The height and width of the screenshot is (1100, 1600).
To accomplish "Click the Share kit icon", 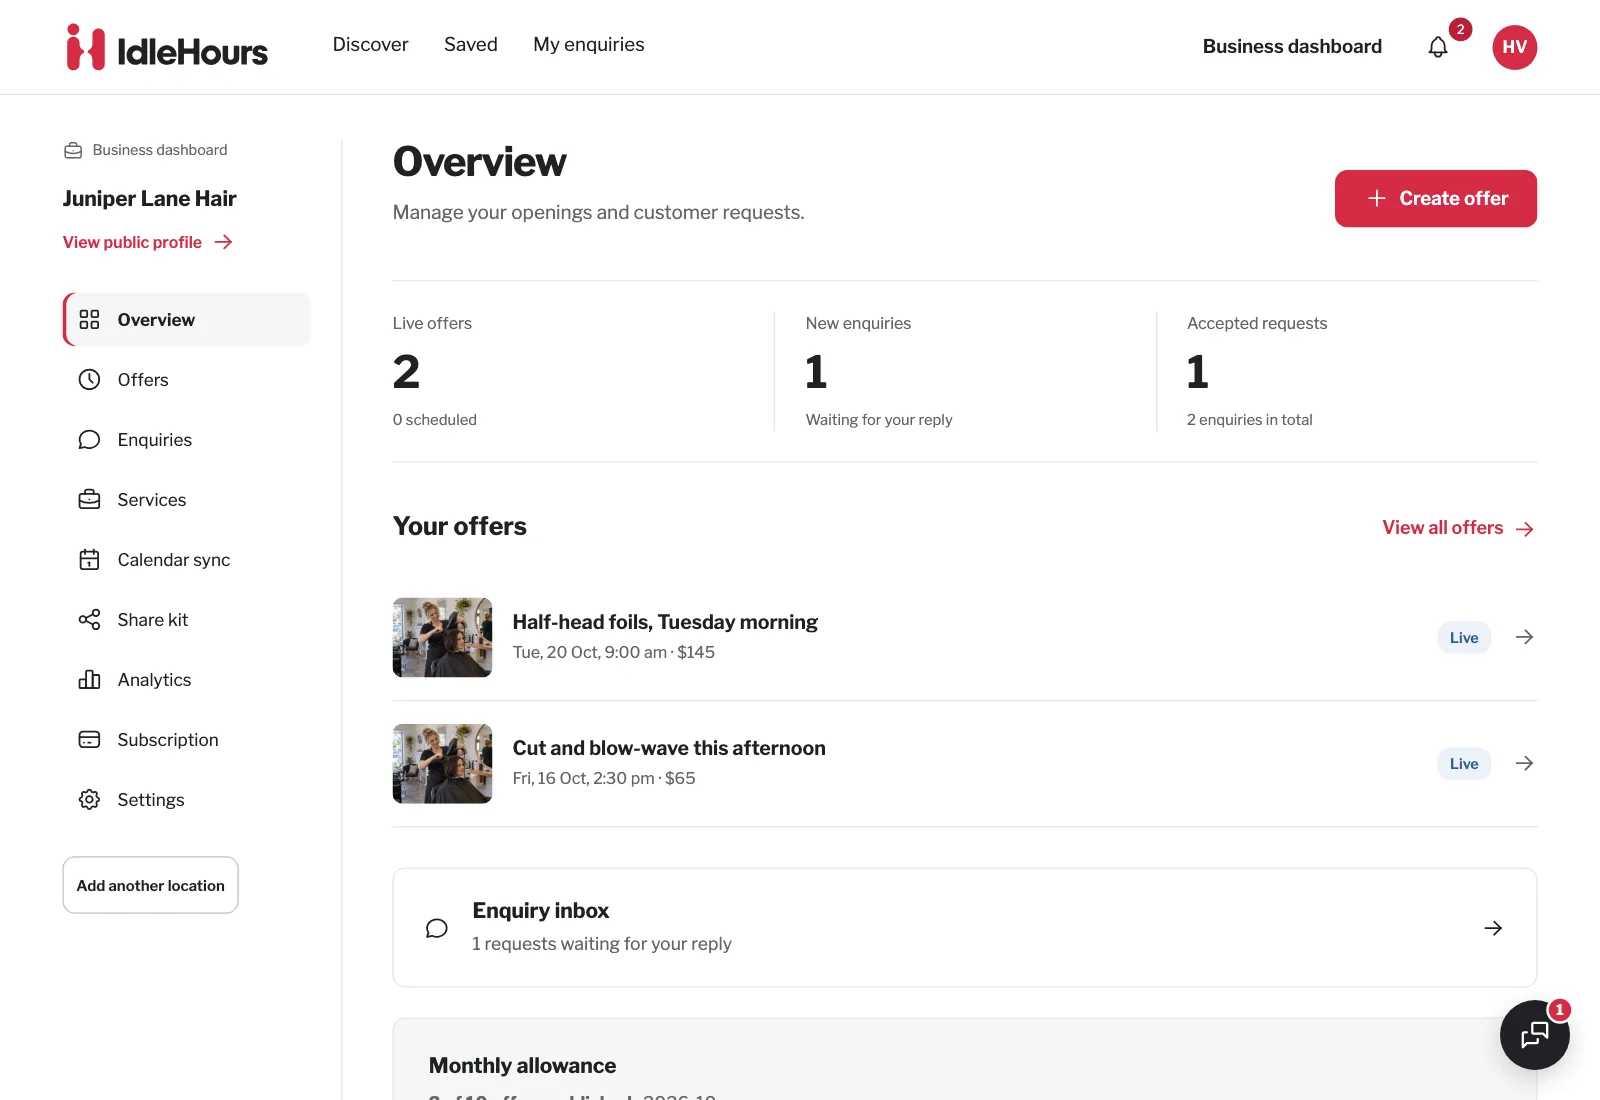I will [89, 620].
